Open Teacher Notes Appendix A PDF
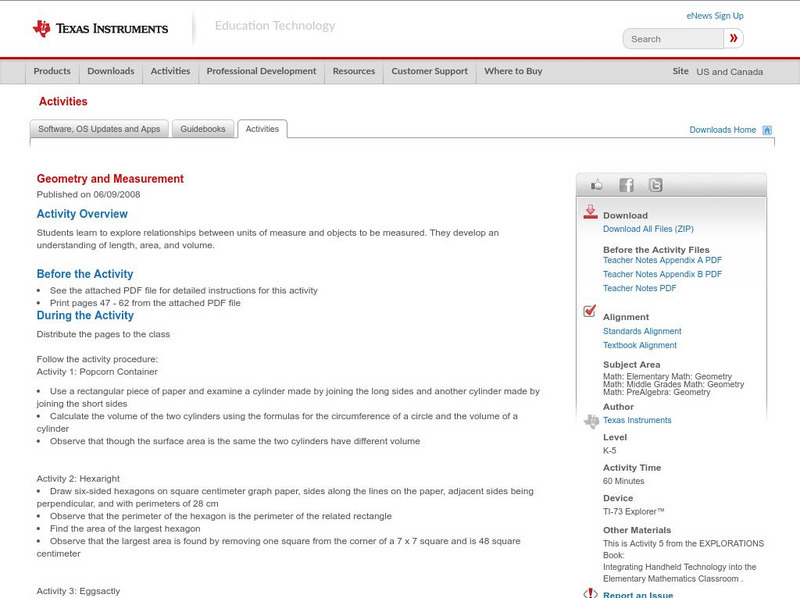 662,260
